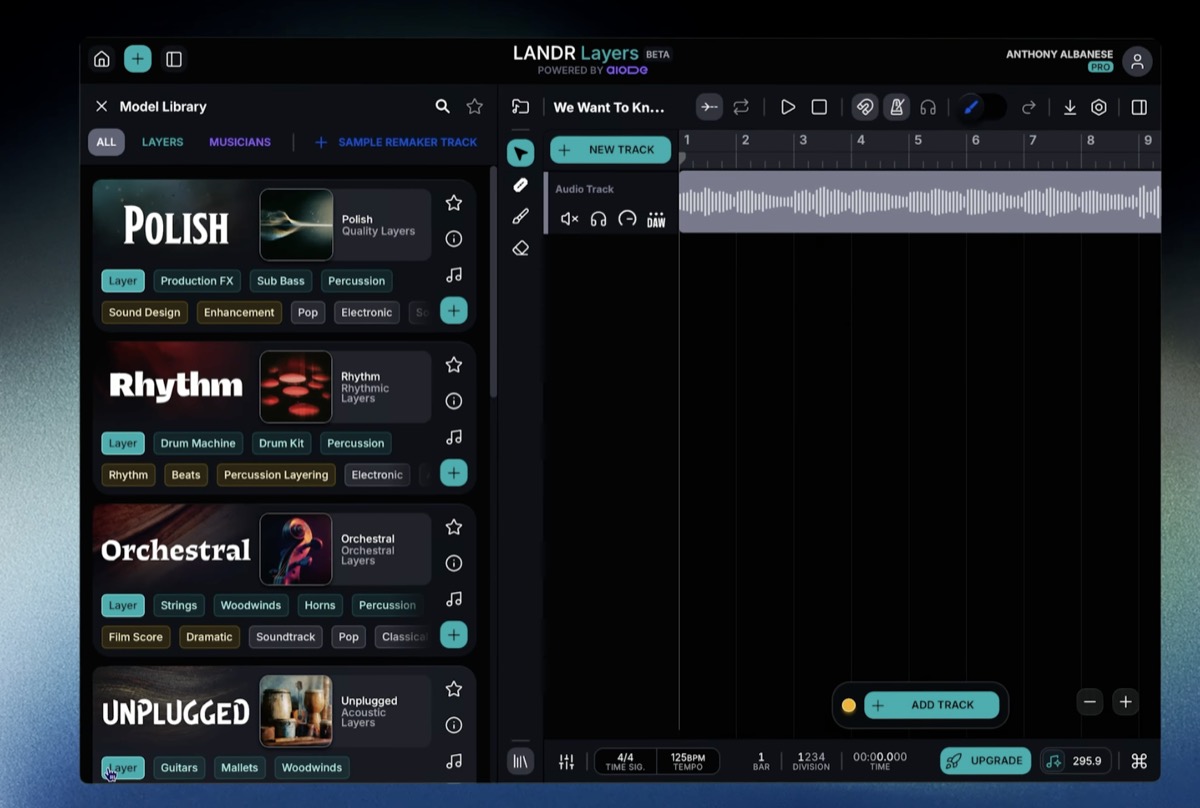Screen dimensions: 1200x808
Task: Toggle the metronome
Action: [x=897, y=107]
